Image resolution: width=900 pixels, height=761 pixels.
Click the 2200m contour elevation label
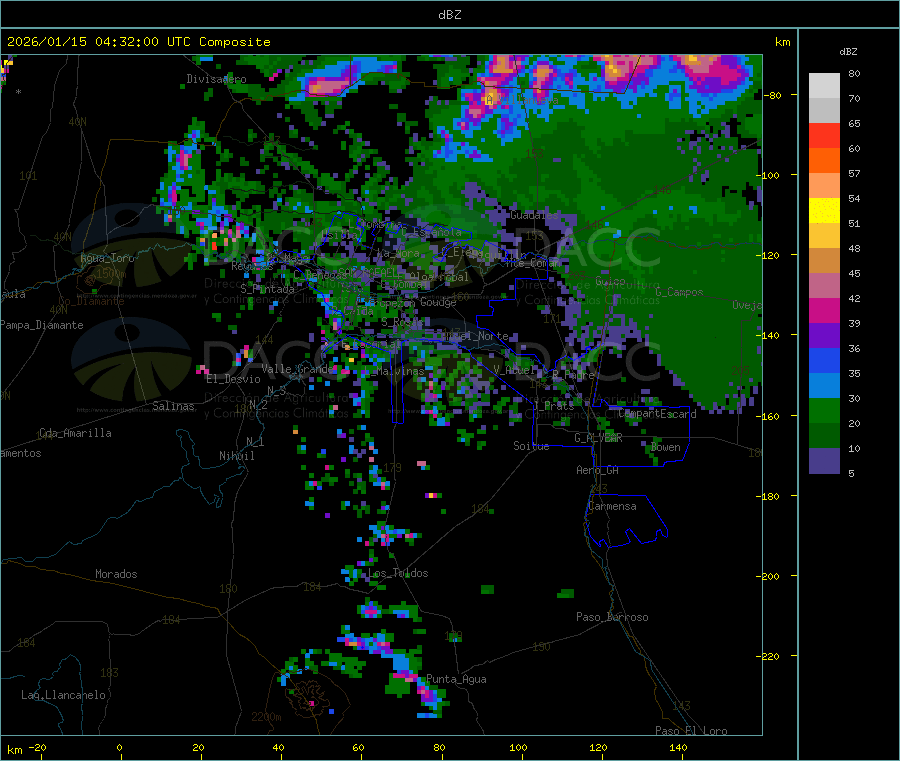click(x=266, y=717)
